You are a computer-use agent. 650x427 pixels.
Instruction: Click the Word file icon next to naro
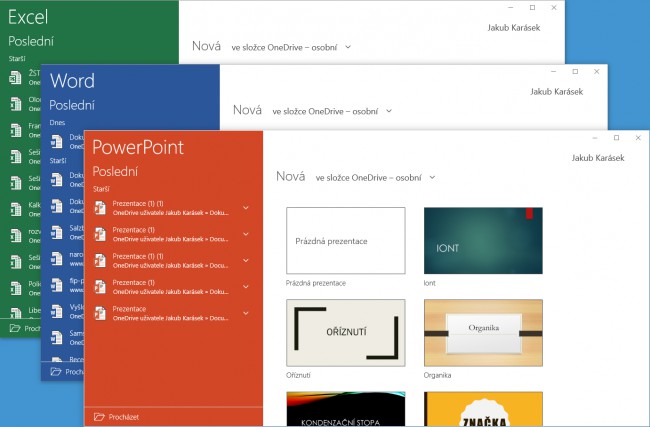coord(57,259)
